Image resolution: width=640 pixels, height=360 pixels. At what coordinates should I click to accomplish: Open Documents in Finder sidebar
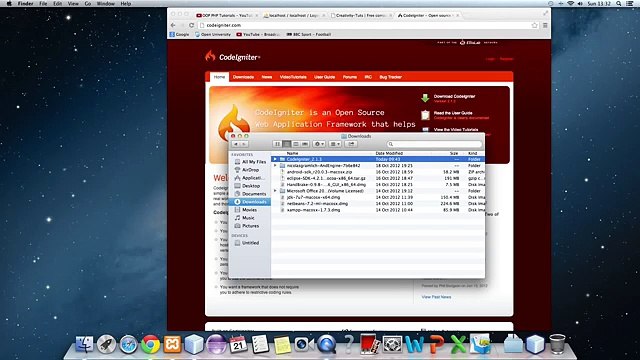(x=250, y=194)
